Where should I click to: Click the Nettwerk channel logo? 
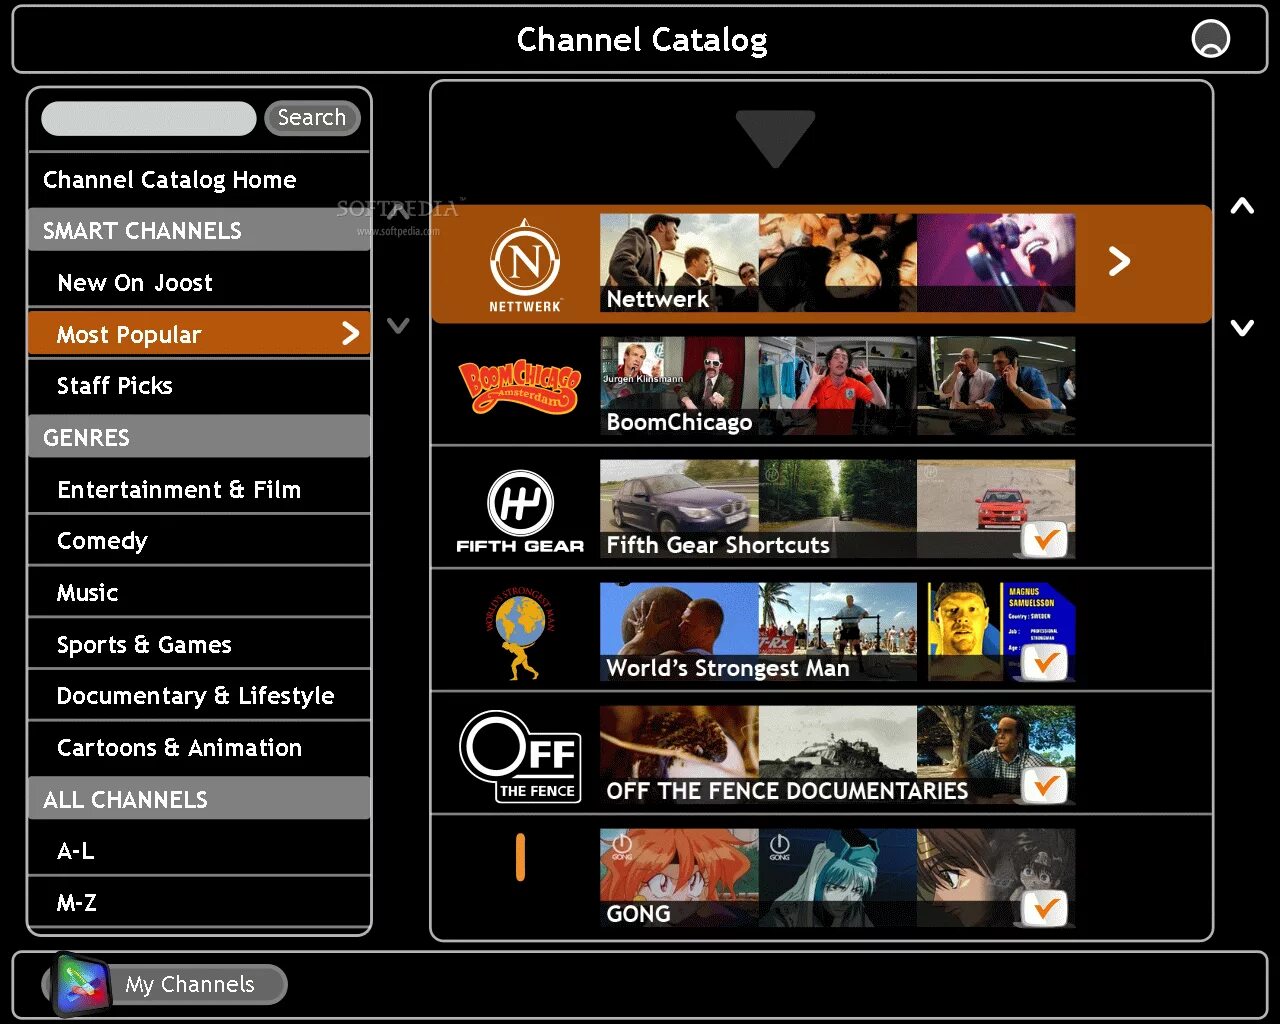(525, 265)
